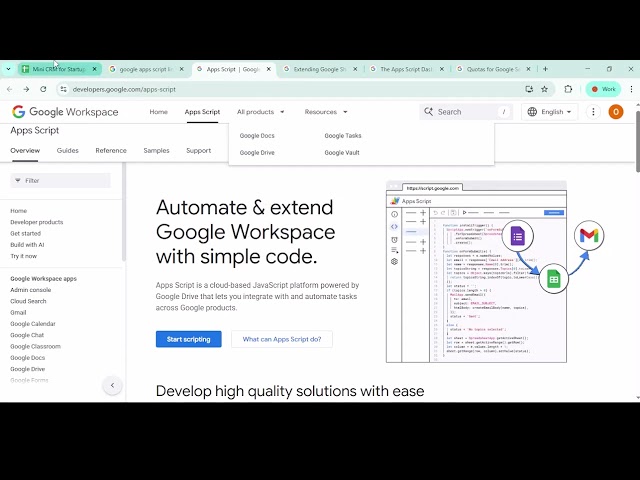Image resolution: width=640 pixels, height=480 pixels.
Task: Open Try it now sidebar link
Action: click(x=23, y=256)
